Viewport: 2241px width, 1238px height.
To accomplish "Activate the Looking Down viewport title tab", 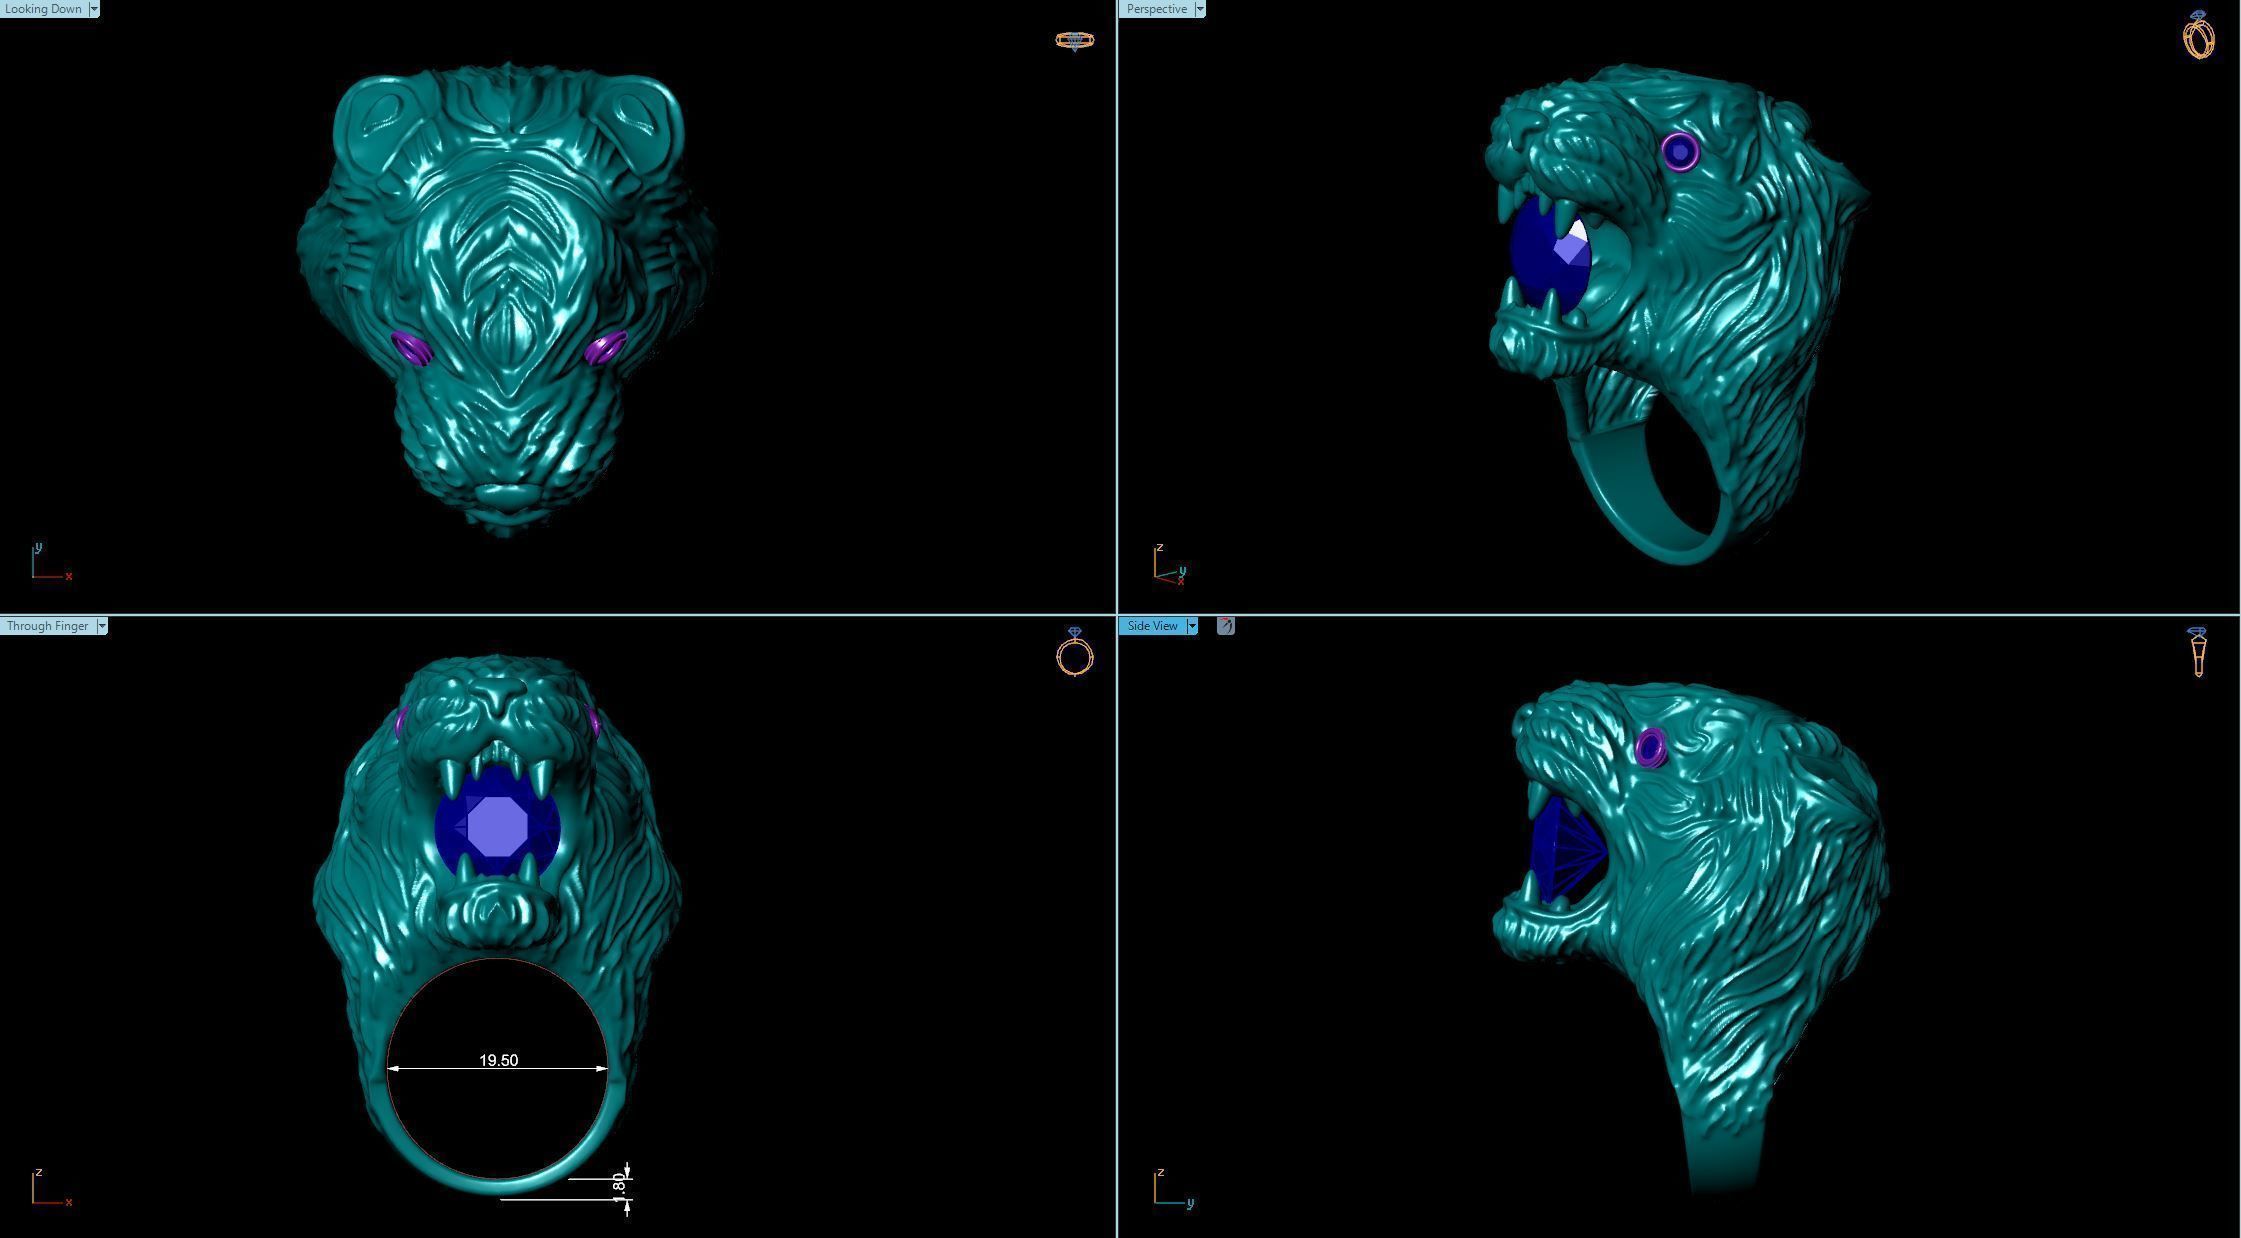I will pyautogui.click(x=43, y=9).
